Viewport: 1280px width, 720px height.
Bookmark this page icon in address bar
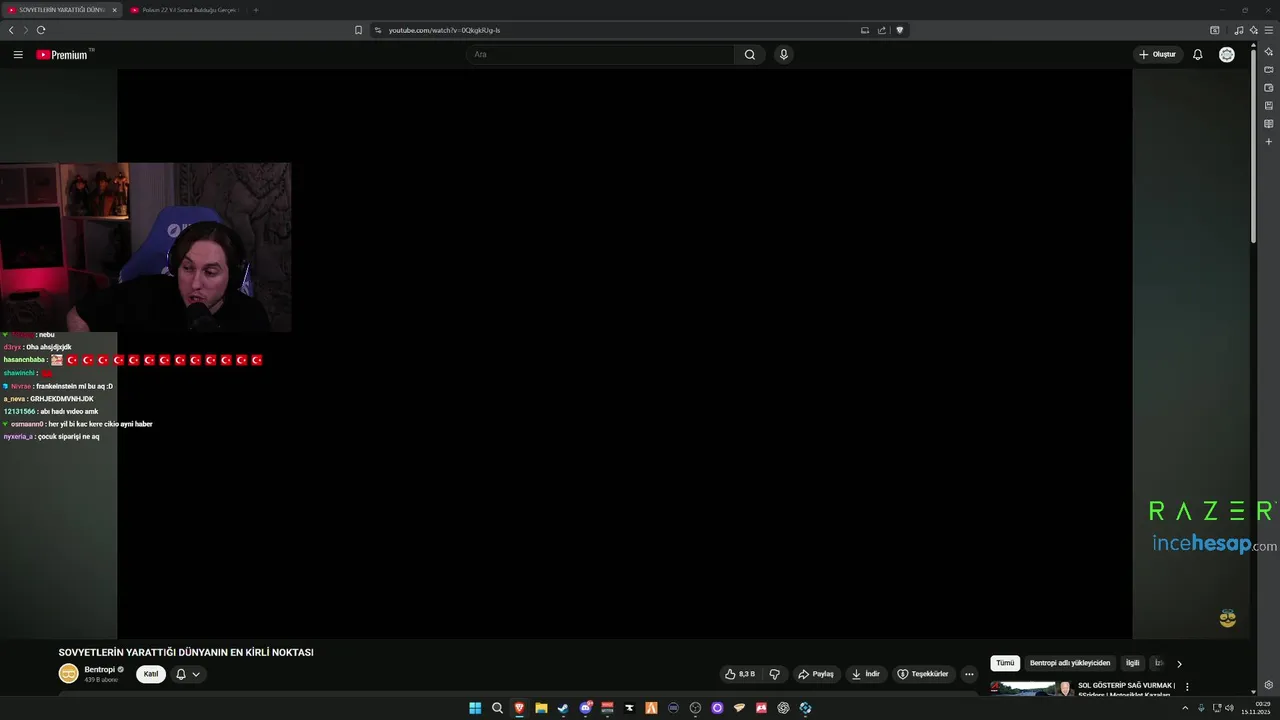coord(358,30)
